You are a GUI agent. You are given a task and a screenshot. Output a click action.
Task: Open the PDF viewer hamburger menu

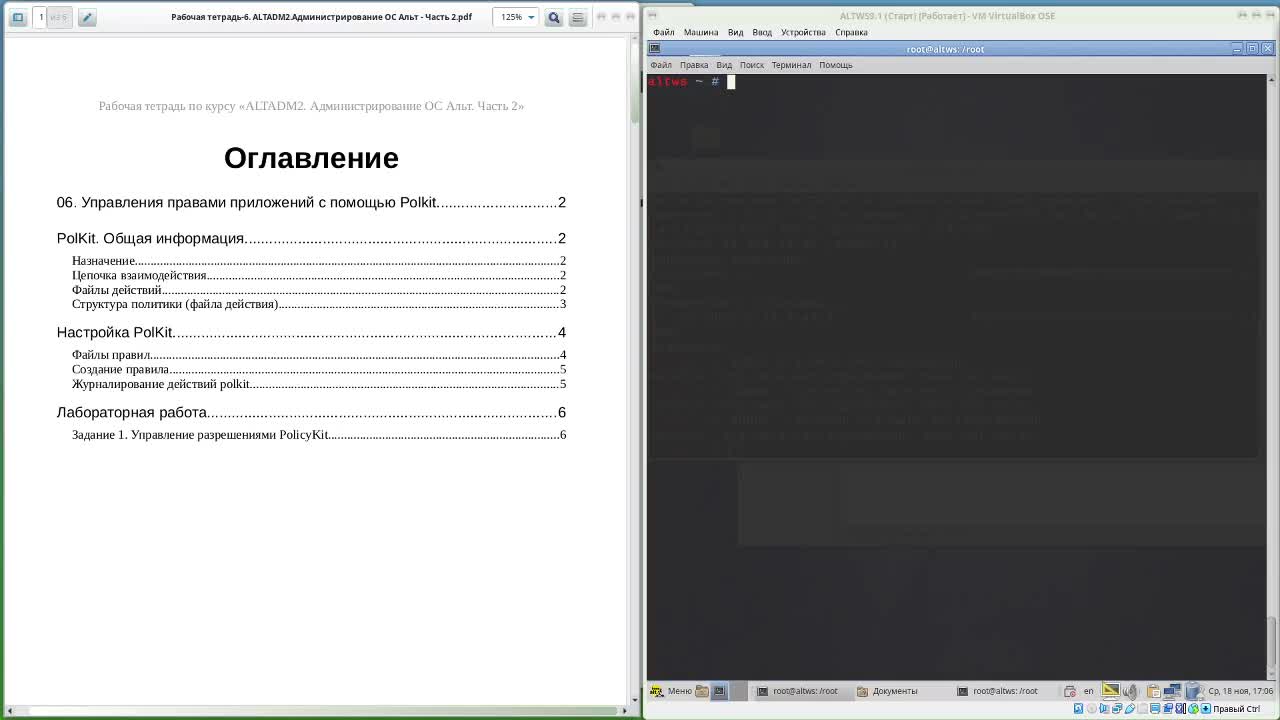[x=577, y=17]
